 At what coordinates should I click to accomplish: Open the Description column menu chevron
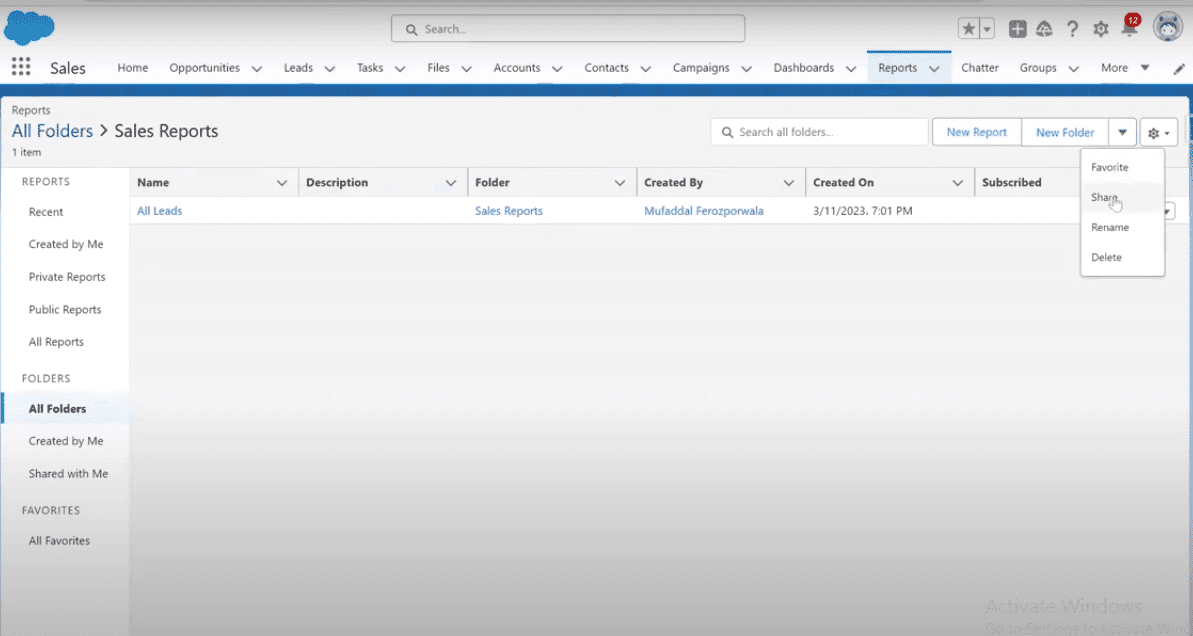click(450, 183)
